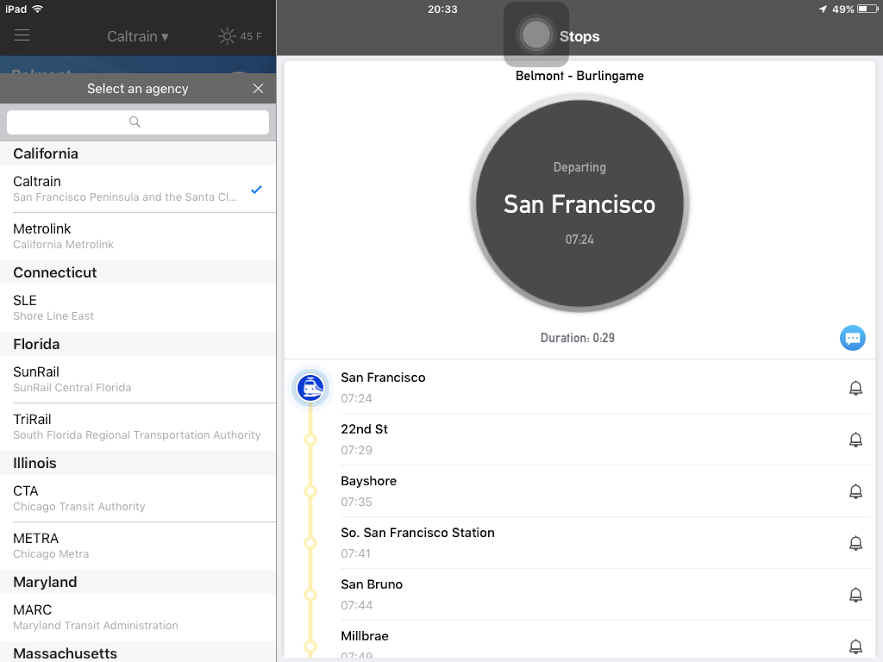Choose Metrolink agency
This screenshot has height=662, width=883.
[x=138, y=236]
